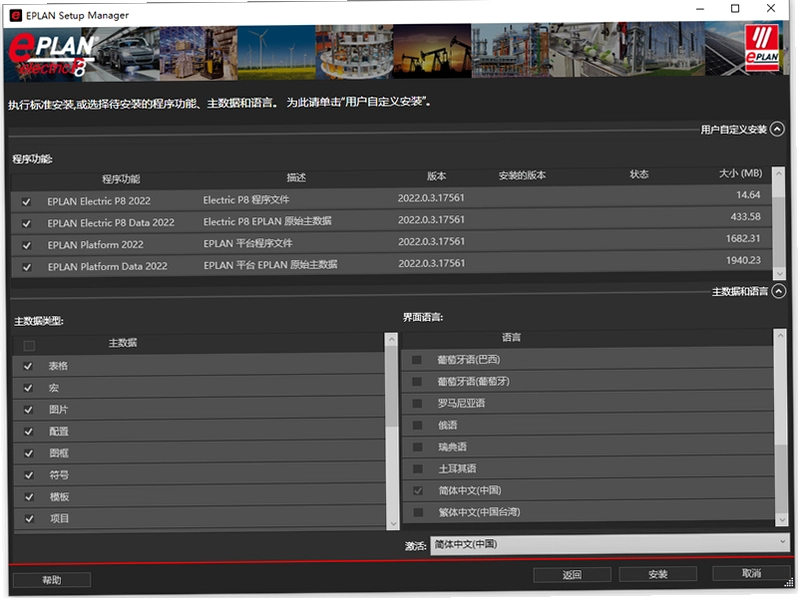Check the 土耳其语 language checkbox

coord(418,469)
